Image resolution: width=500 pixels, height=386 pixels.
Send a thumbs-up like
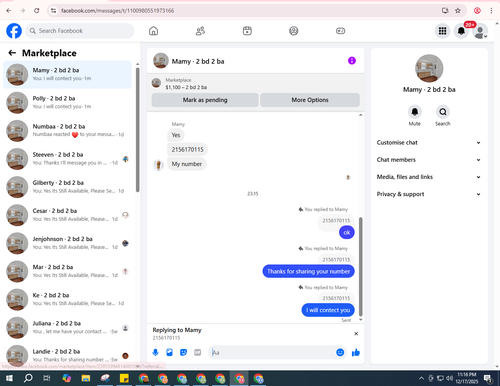pos(356,352)
